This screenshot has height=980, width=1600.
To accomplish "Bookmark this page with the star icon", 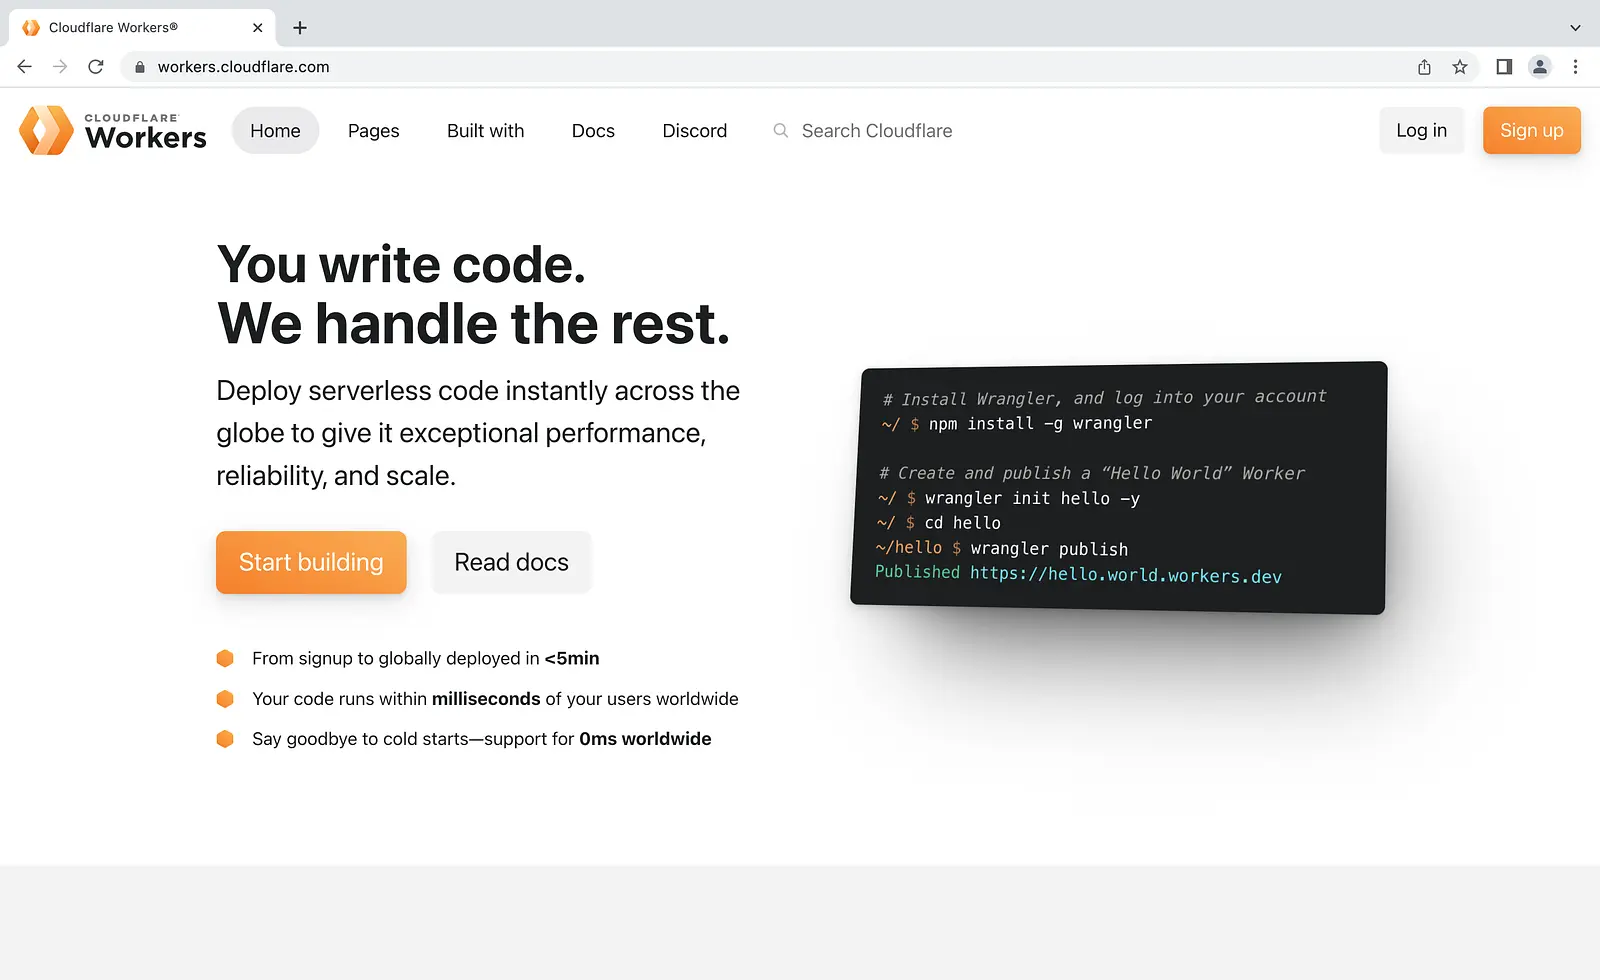I will [1460, 67].
